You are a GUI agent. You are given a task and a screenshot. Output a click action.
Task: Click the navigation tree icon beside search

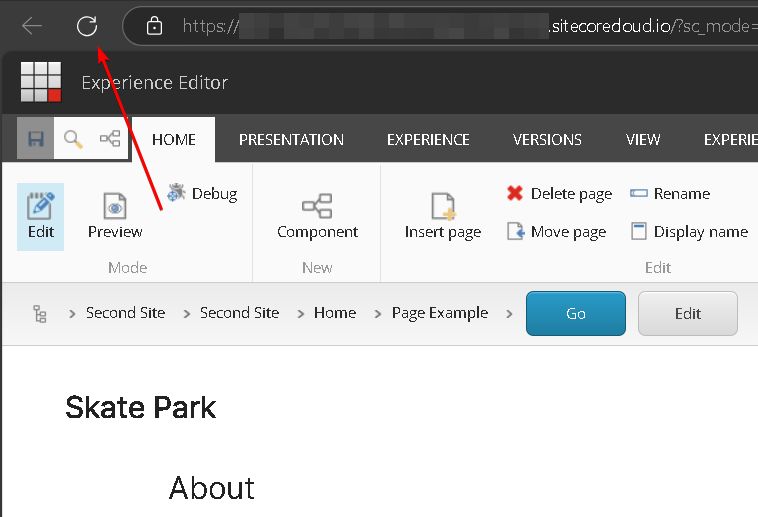[110, 138]
